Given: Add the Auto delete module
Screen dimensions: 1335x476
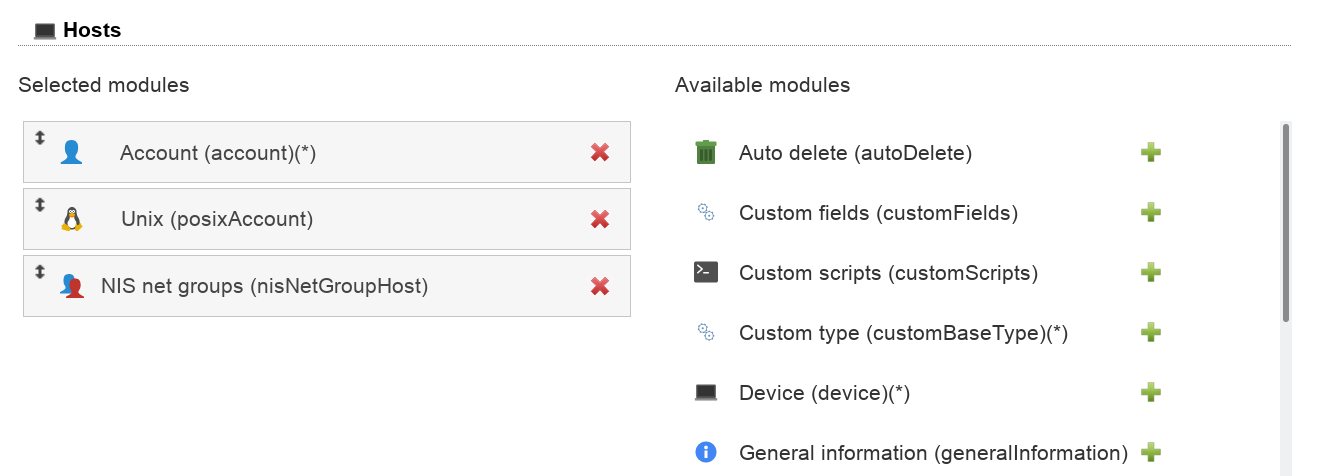Looking at the screenshot, I should [x=1151, y=152].
